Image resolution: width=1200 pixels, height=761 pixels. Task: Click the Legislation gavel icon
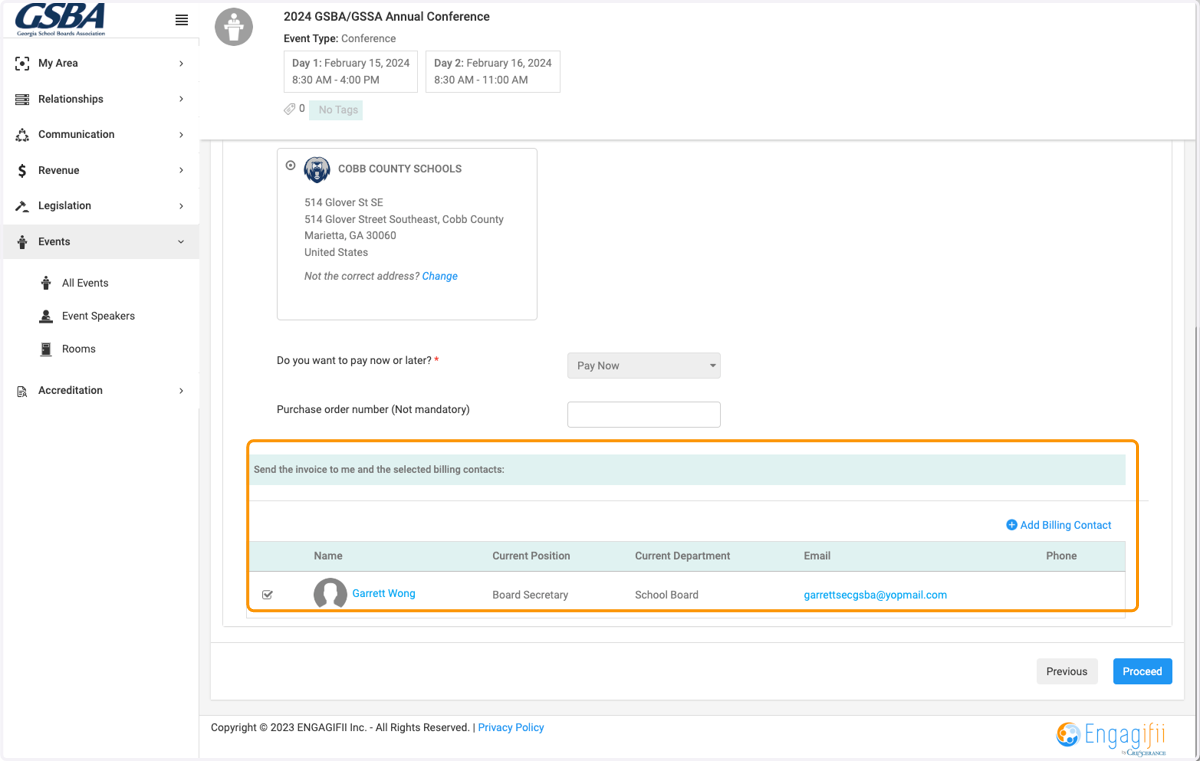22,206
